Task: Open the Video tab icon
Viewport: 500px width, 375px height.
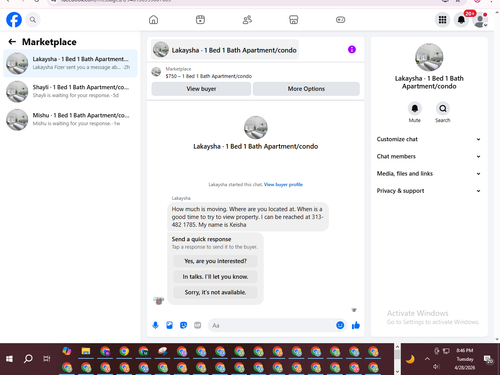Action: pyautogui.click(x=200, y=20)
